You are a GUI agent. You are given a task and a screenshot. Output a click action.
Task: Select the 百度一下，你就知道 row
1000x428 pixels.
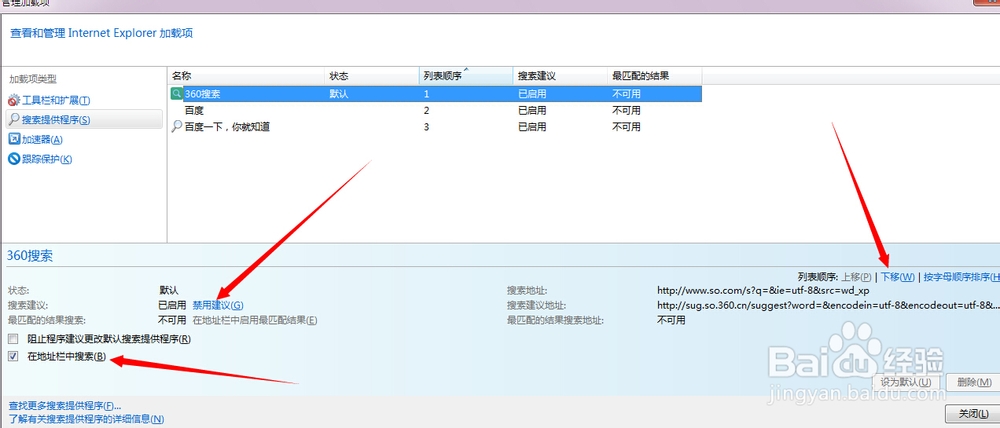(435, 127)
